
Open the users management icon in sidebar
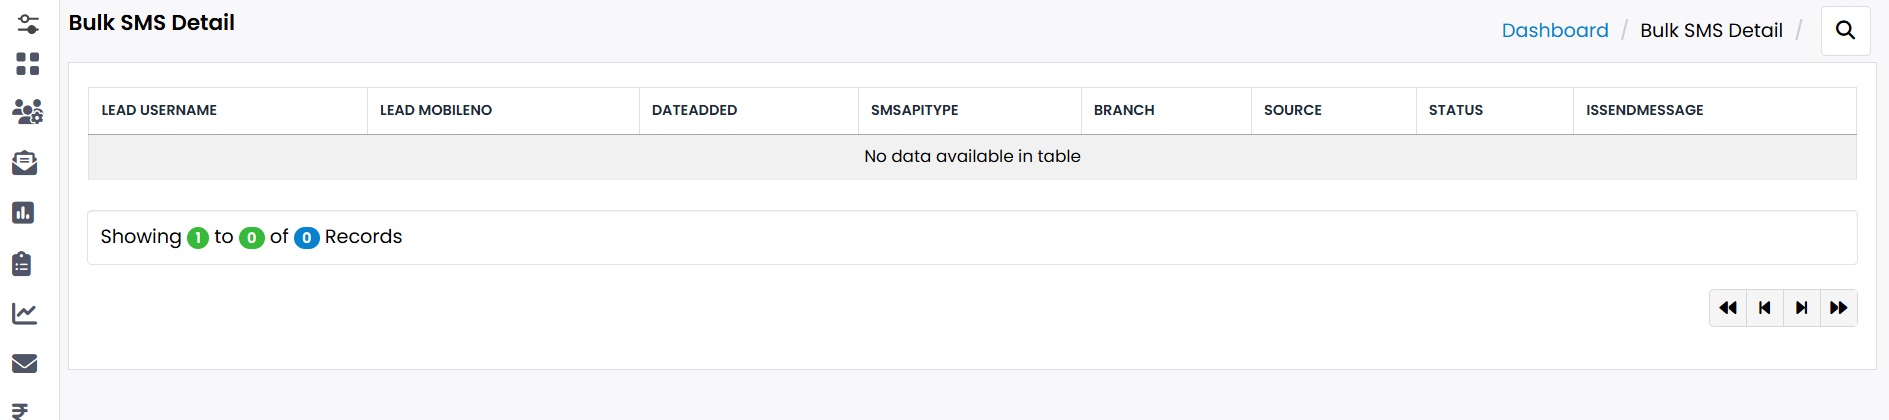[x=27, y=112]
